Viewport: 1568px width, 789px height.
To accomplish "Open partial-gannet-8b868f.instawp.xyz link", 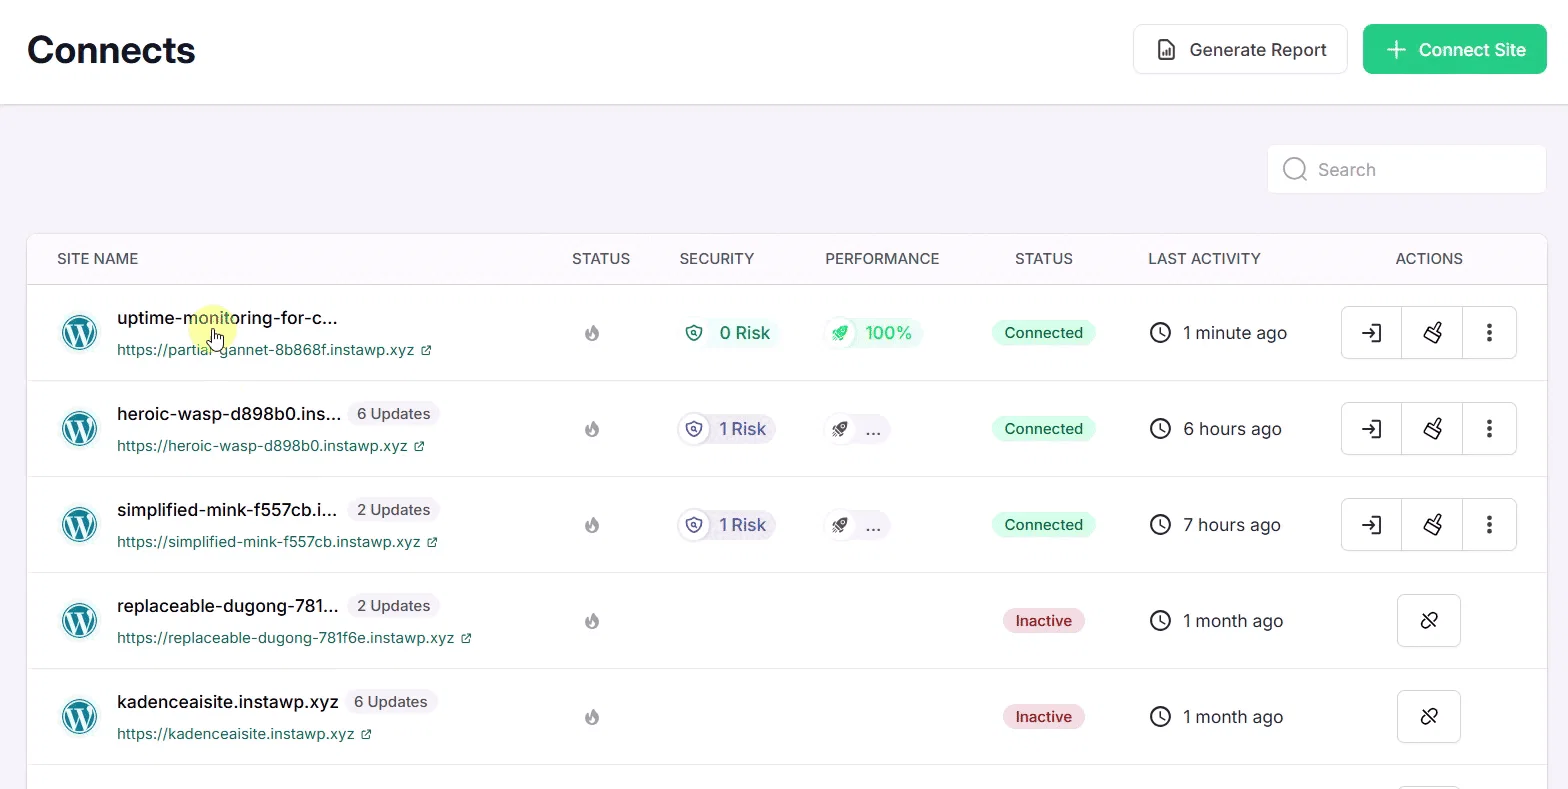I will (x=274, y=350).
